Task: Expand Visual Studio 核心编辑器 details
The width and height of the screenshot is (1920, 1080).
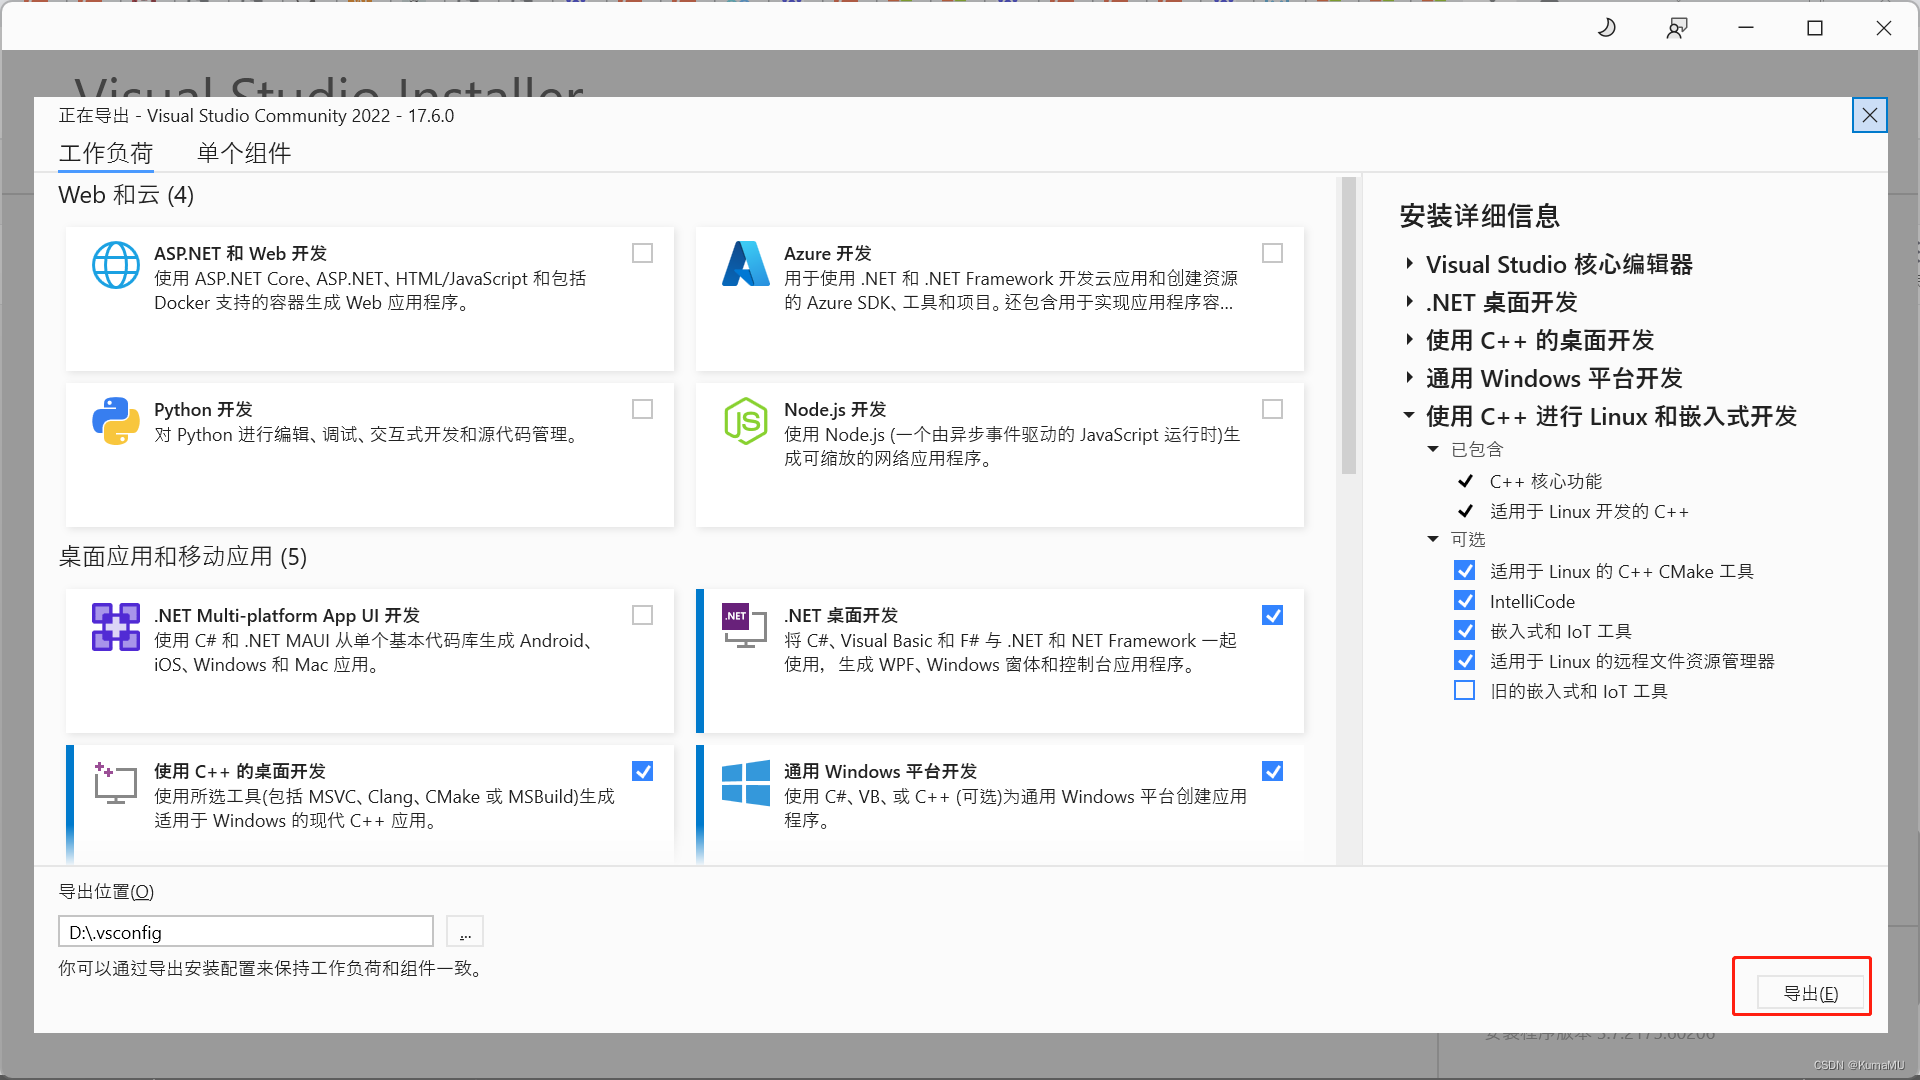Action: pyautogui.click(x=1409, y=264)
